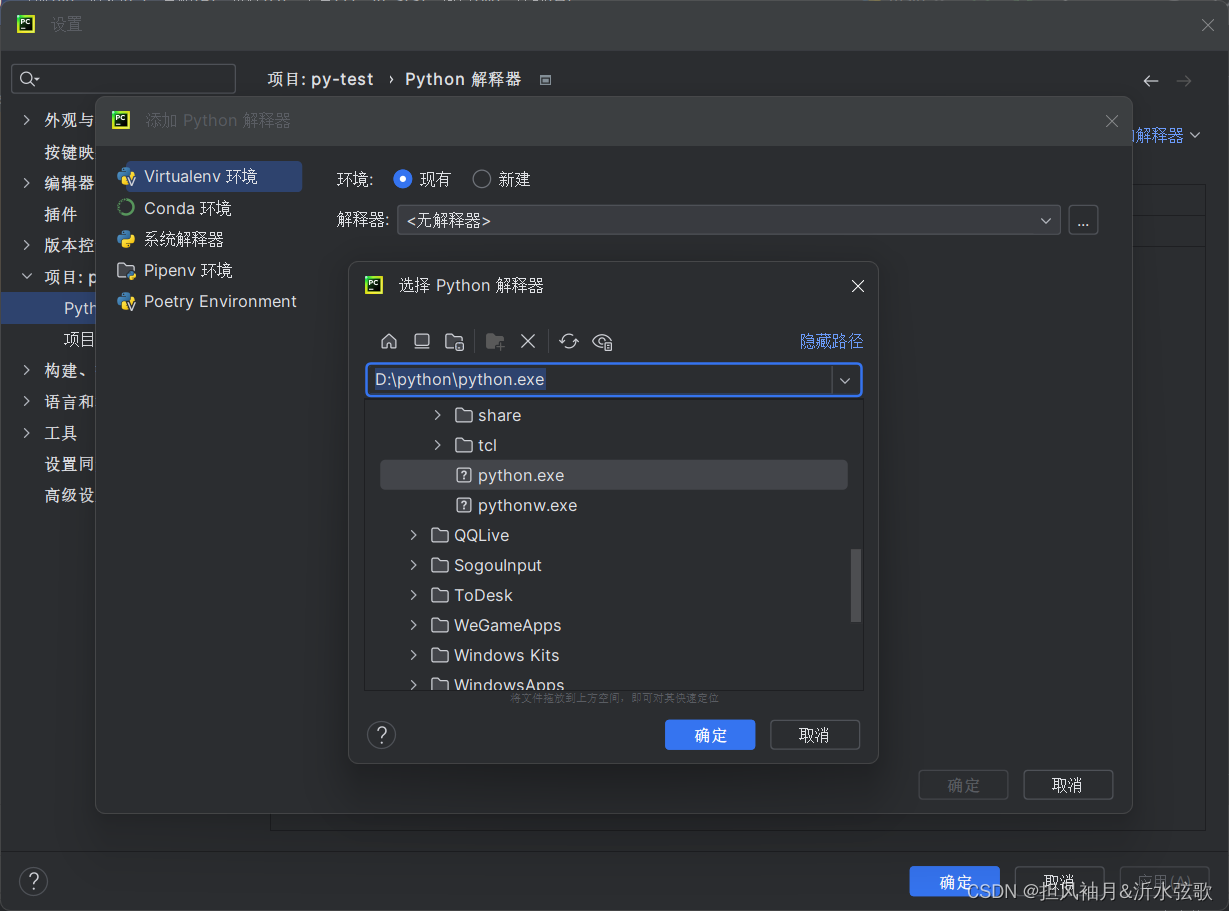Click the Conda environment icon
This screenshot has width=1229, height=911.
tap(126, 208)
